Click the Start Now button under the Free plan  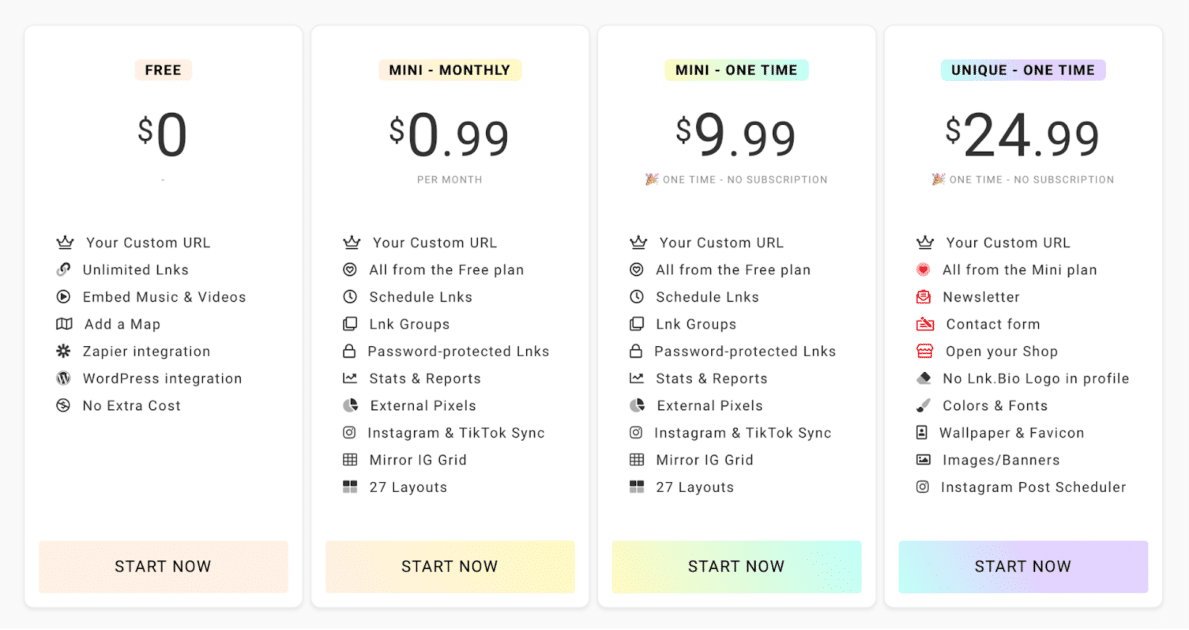(163, 566)
